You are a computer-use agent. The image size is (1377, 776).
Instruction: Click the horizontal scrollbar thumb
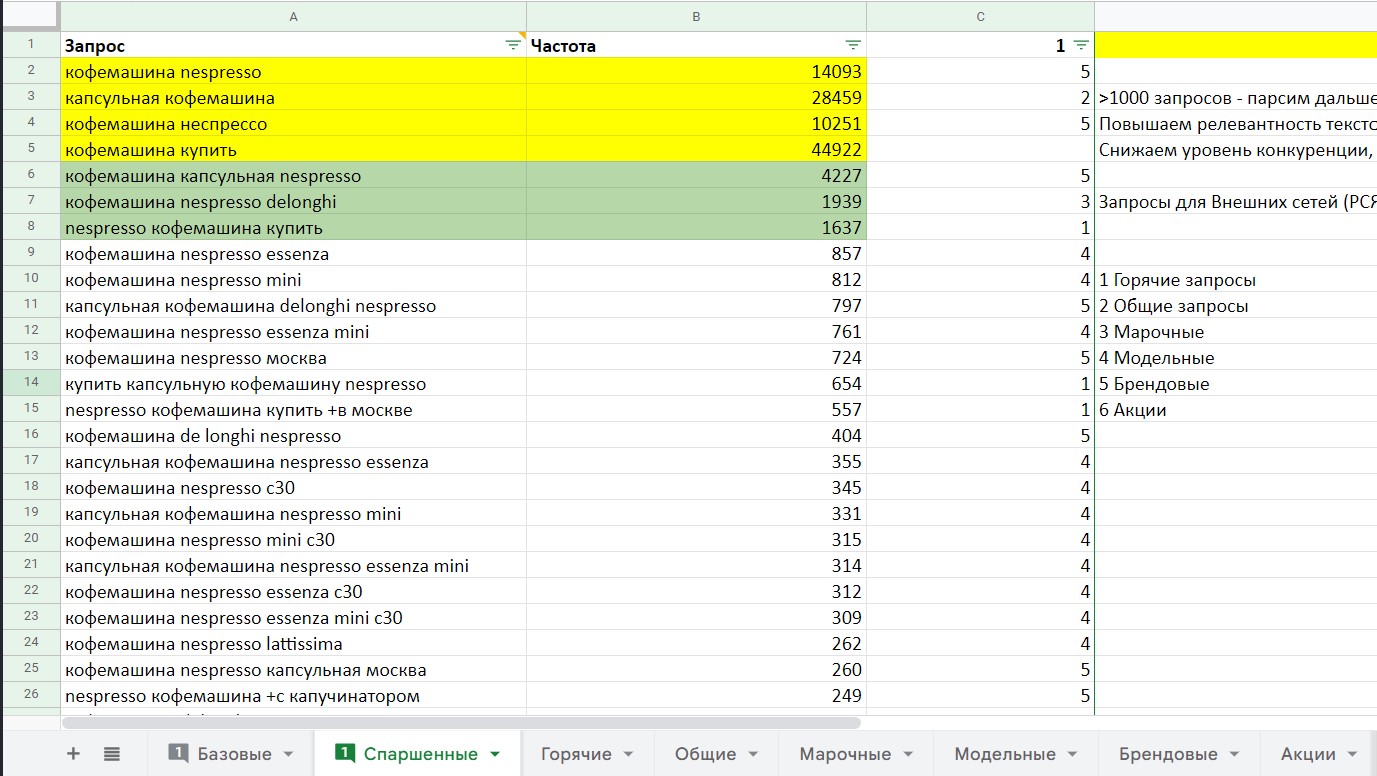(x=461, y=722)
